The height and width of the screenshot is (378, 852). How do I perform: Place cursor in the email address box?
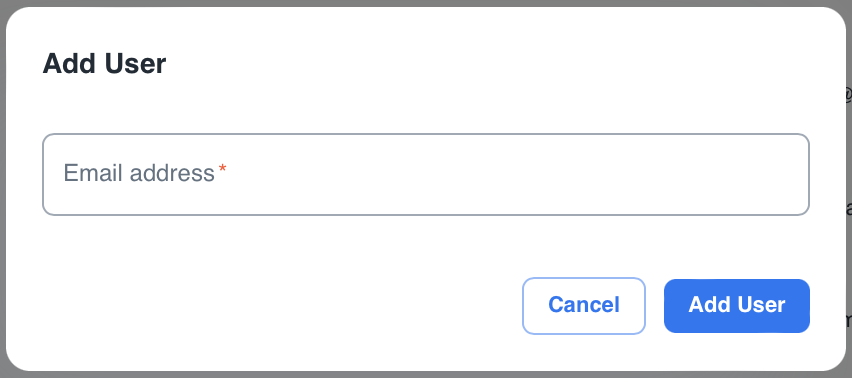pos(426,174)
